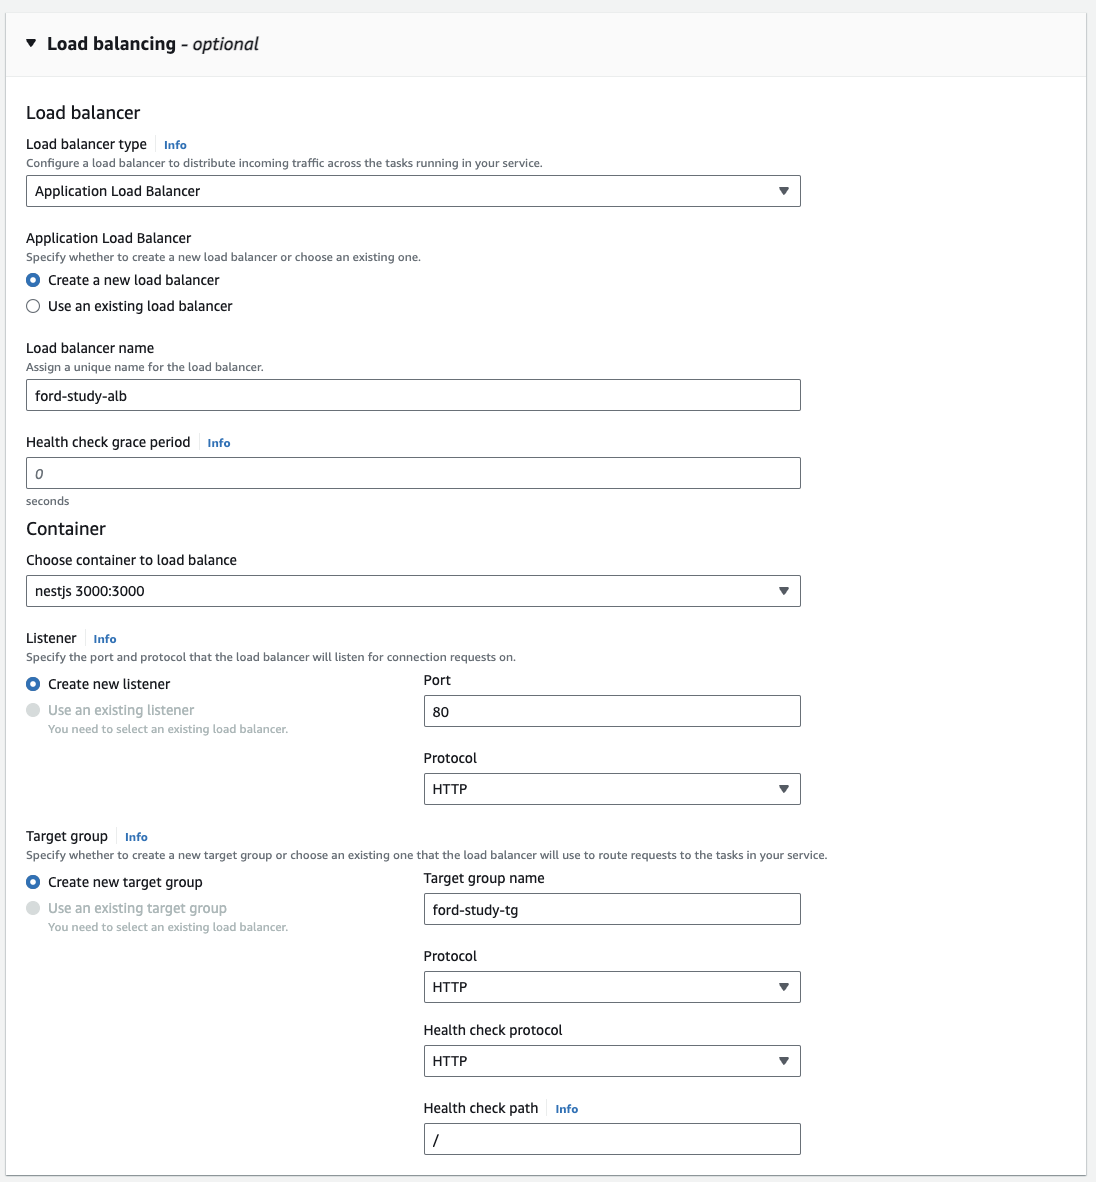
Task: Open Info link next to Target group
Action: 136,837
